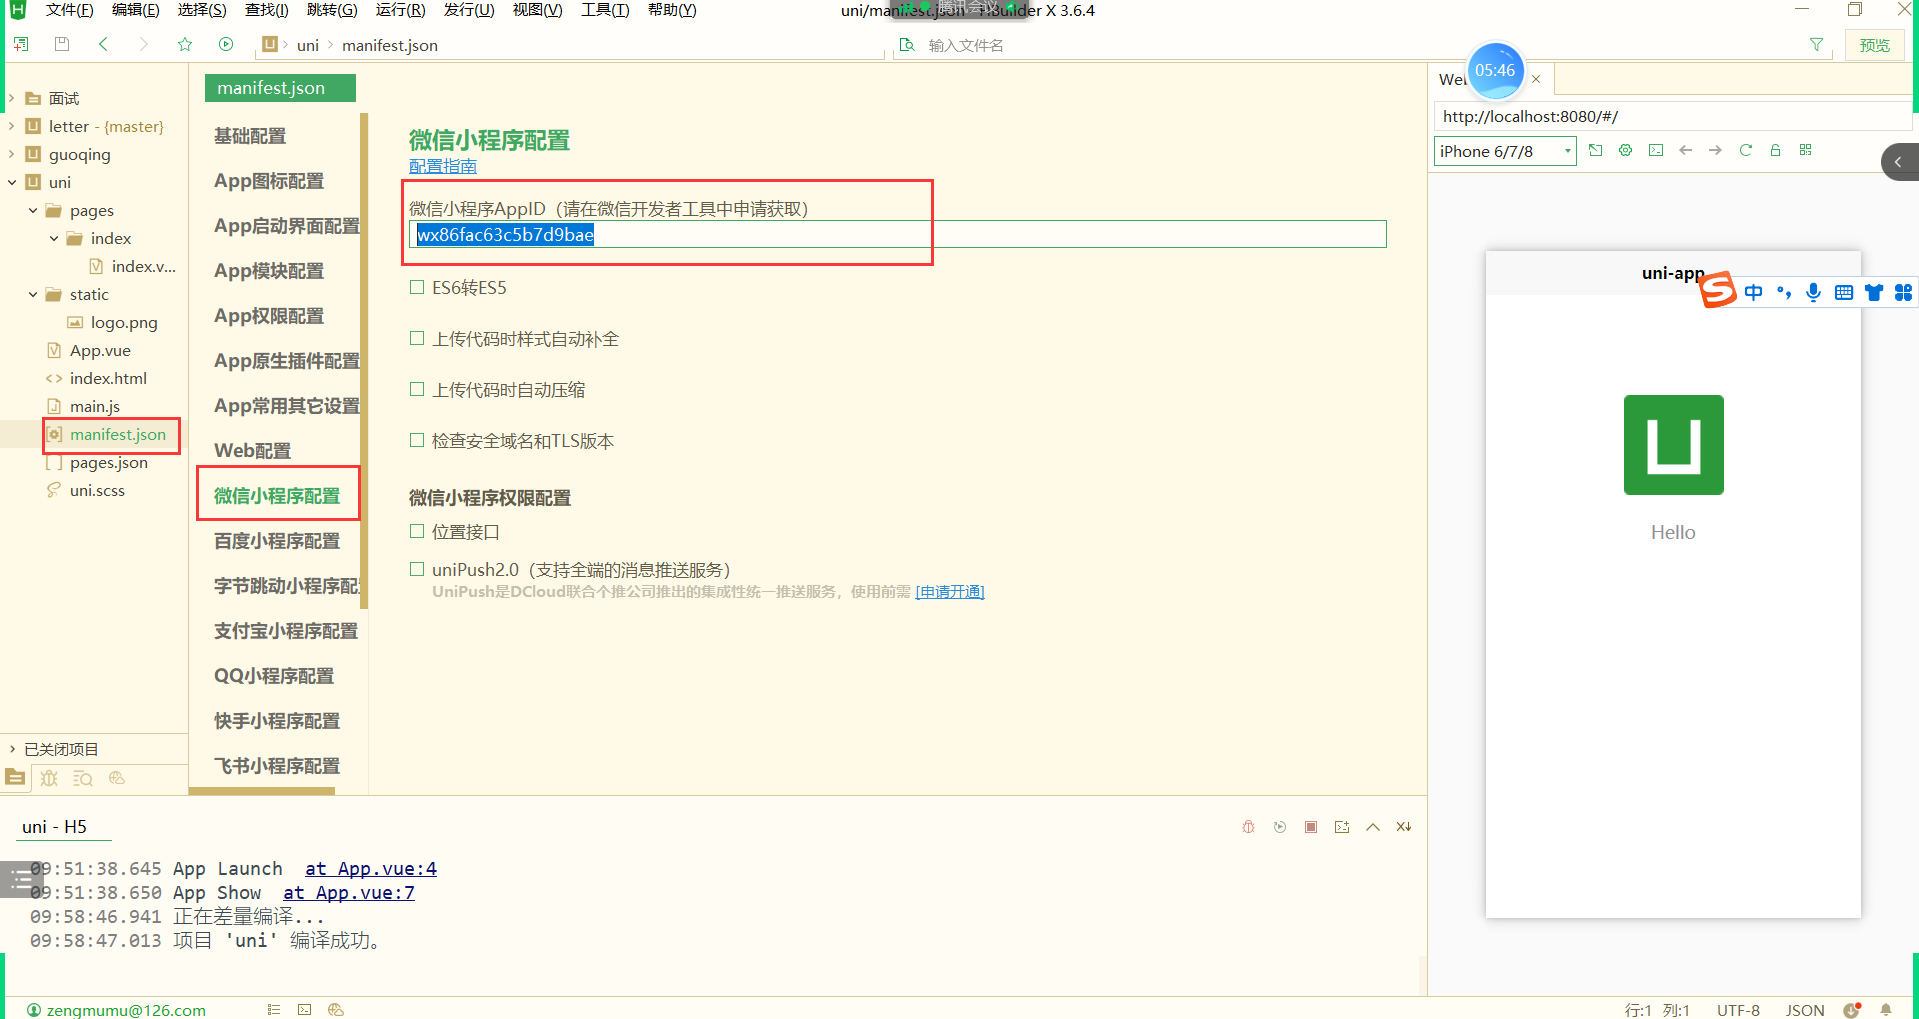Open built-in browser settings gear icon

click(x=1625, y=150)
